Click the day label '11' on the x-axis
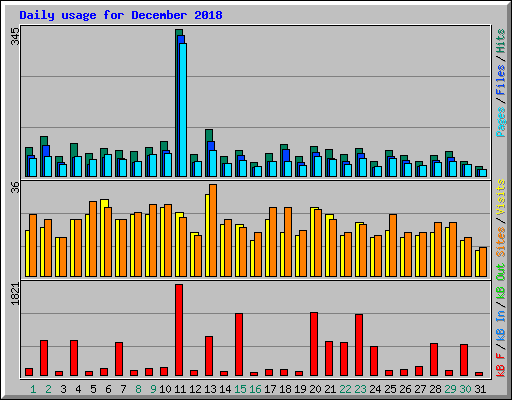512x400 pixels. click(180, 389)
